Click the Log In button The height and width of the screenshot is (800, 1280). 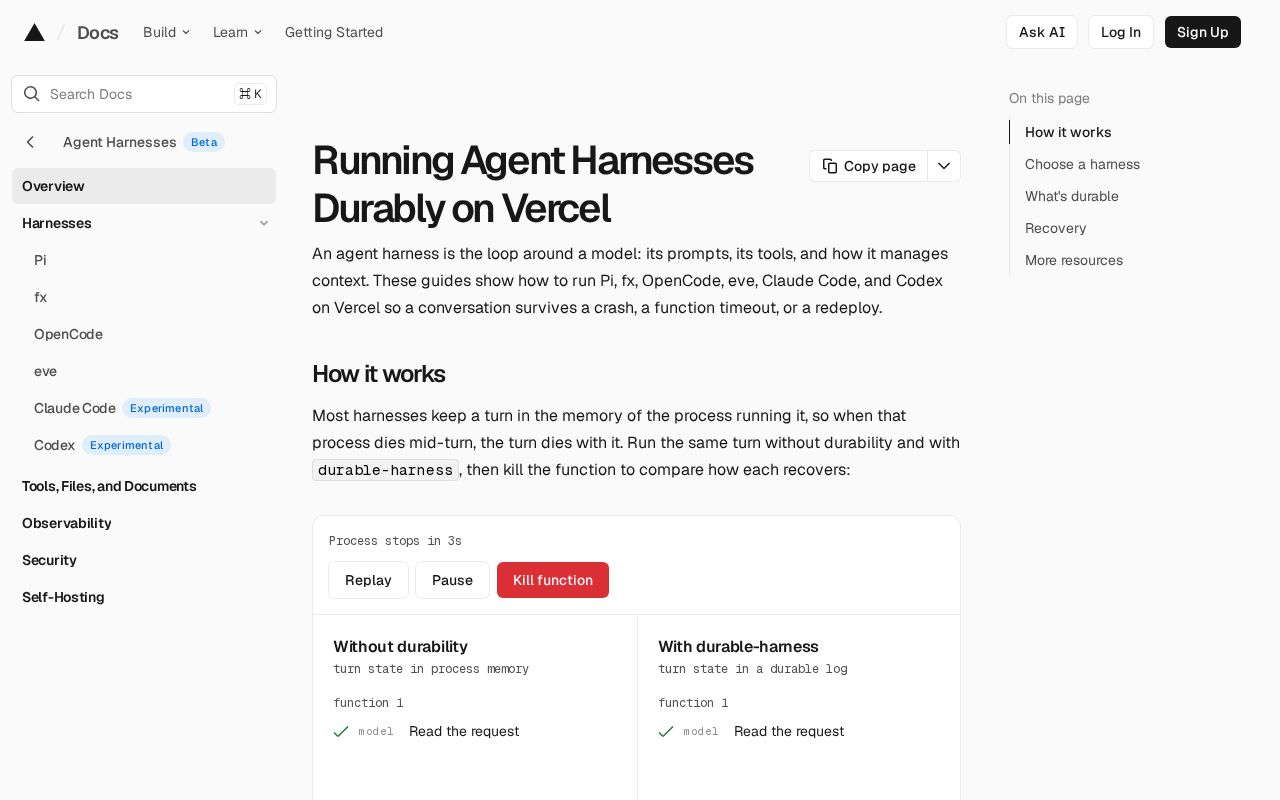1121,32
